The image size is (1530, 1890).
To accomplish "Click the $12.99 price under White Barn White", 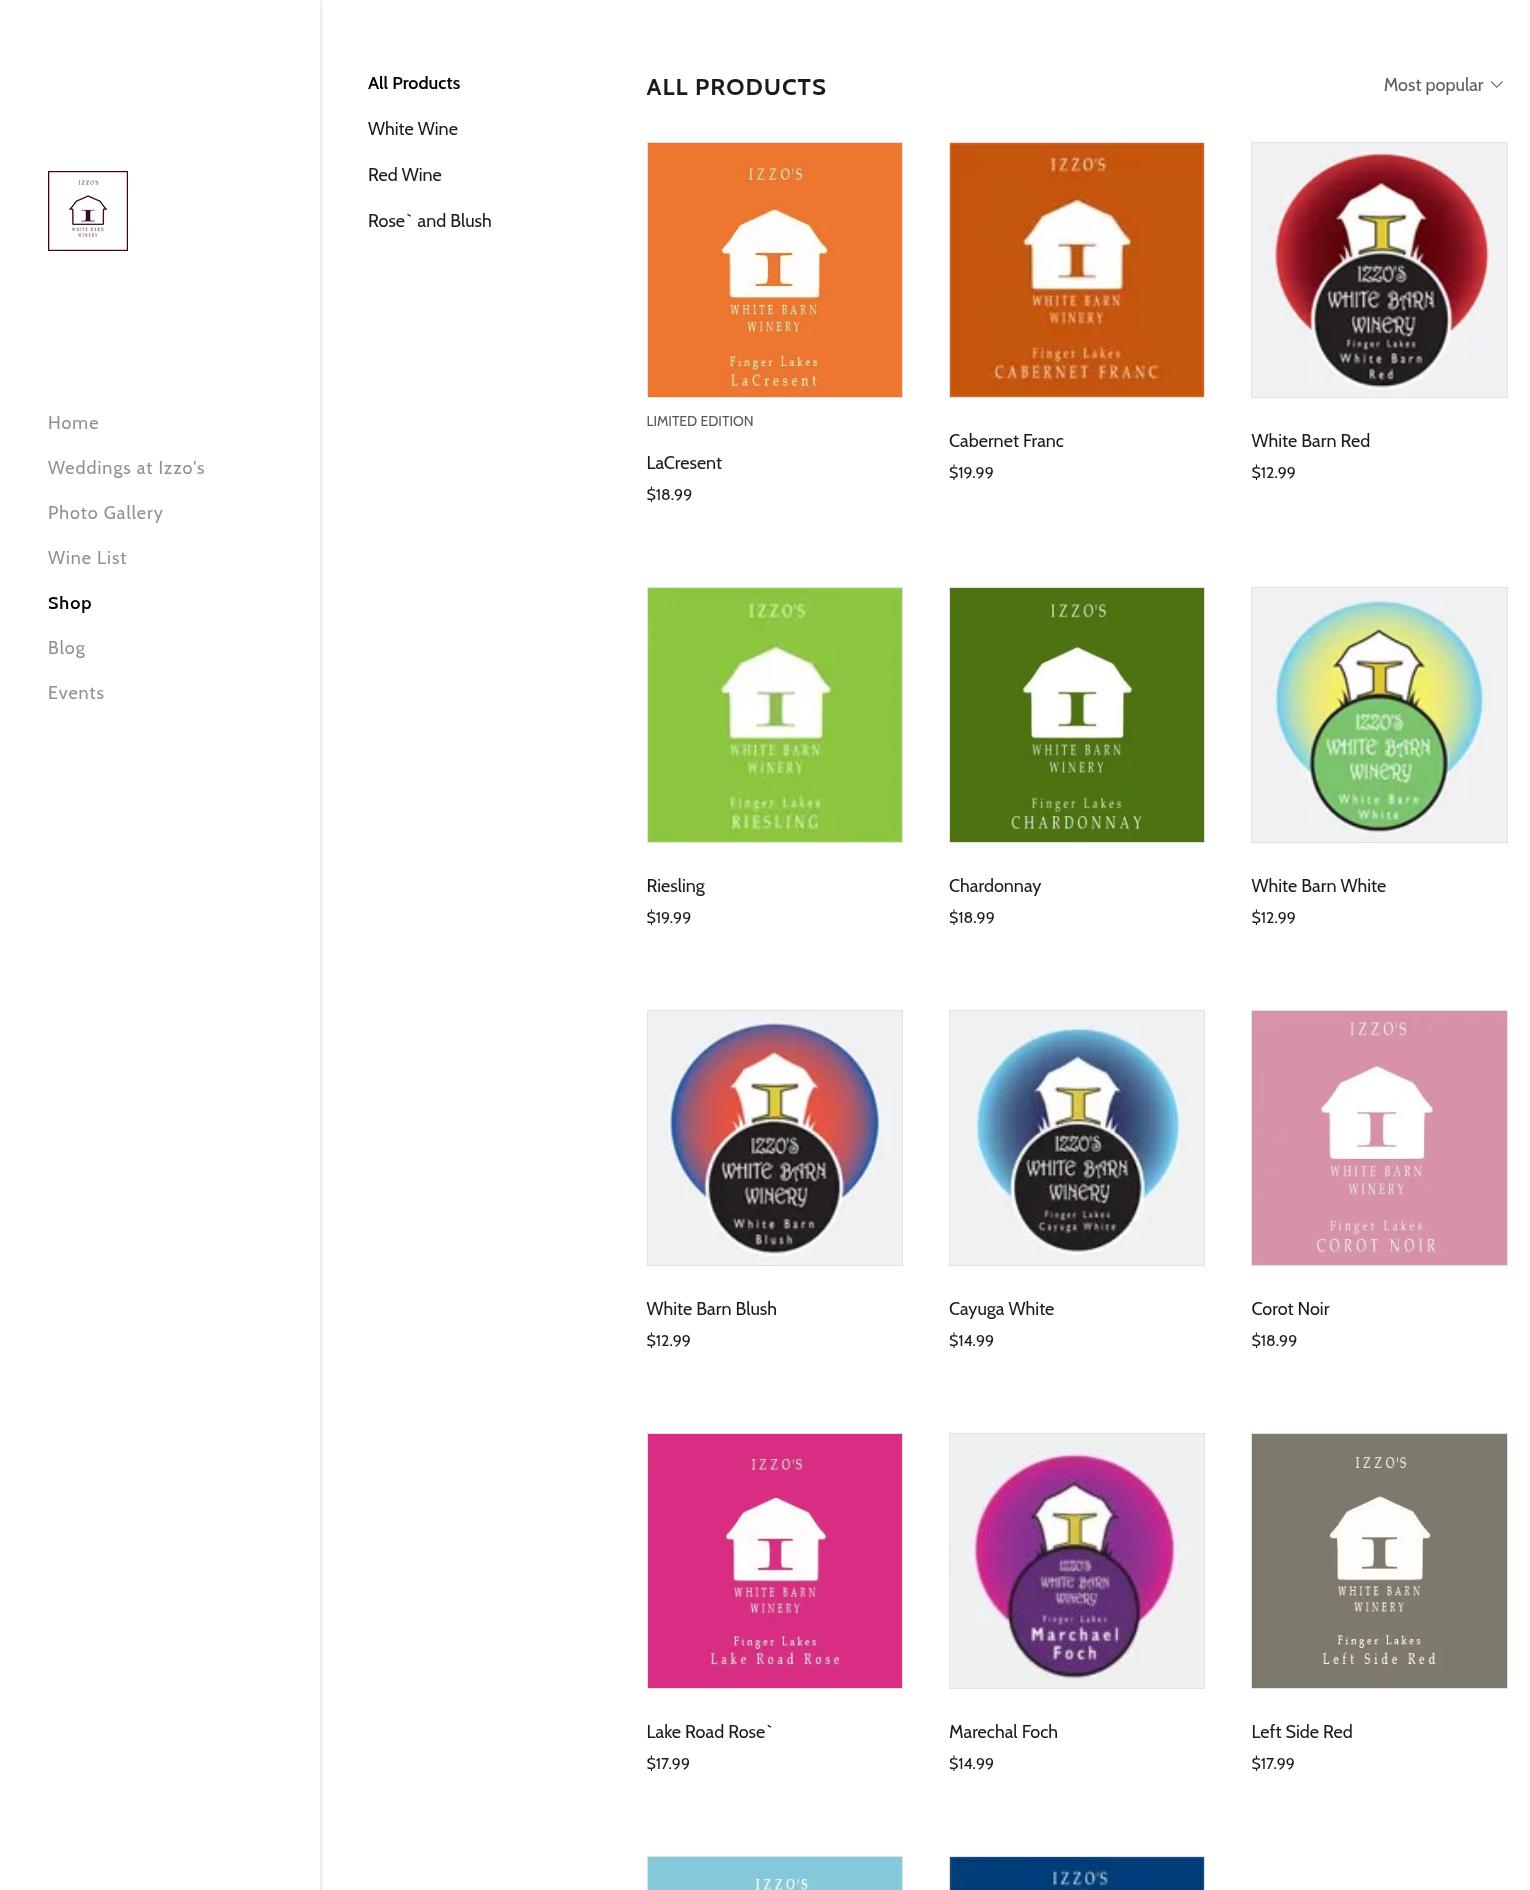I will tap(1273, 918).
